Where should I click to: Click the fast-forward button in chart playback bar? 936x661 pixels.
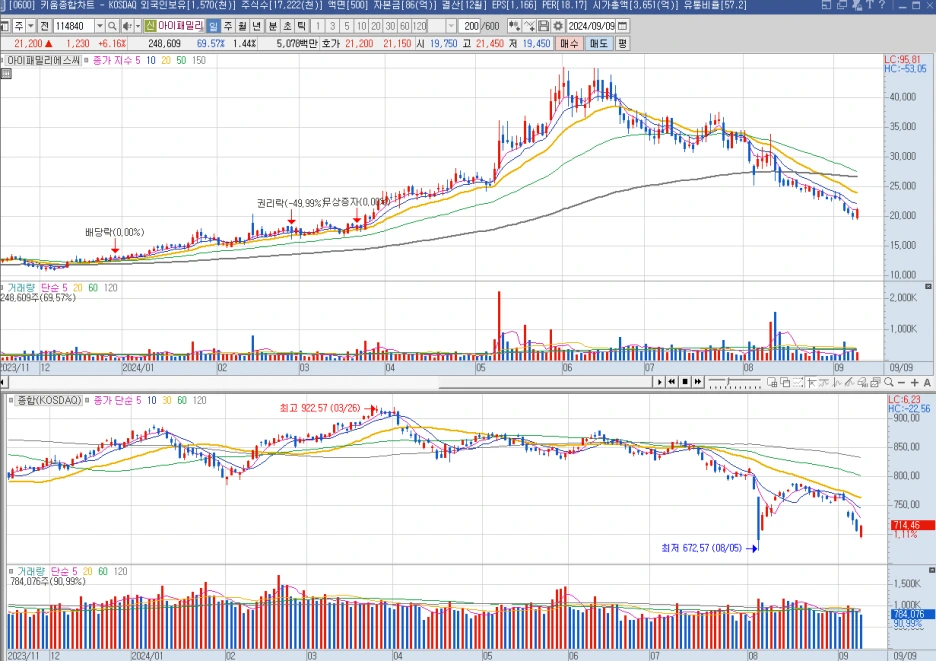698,382
